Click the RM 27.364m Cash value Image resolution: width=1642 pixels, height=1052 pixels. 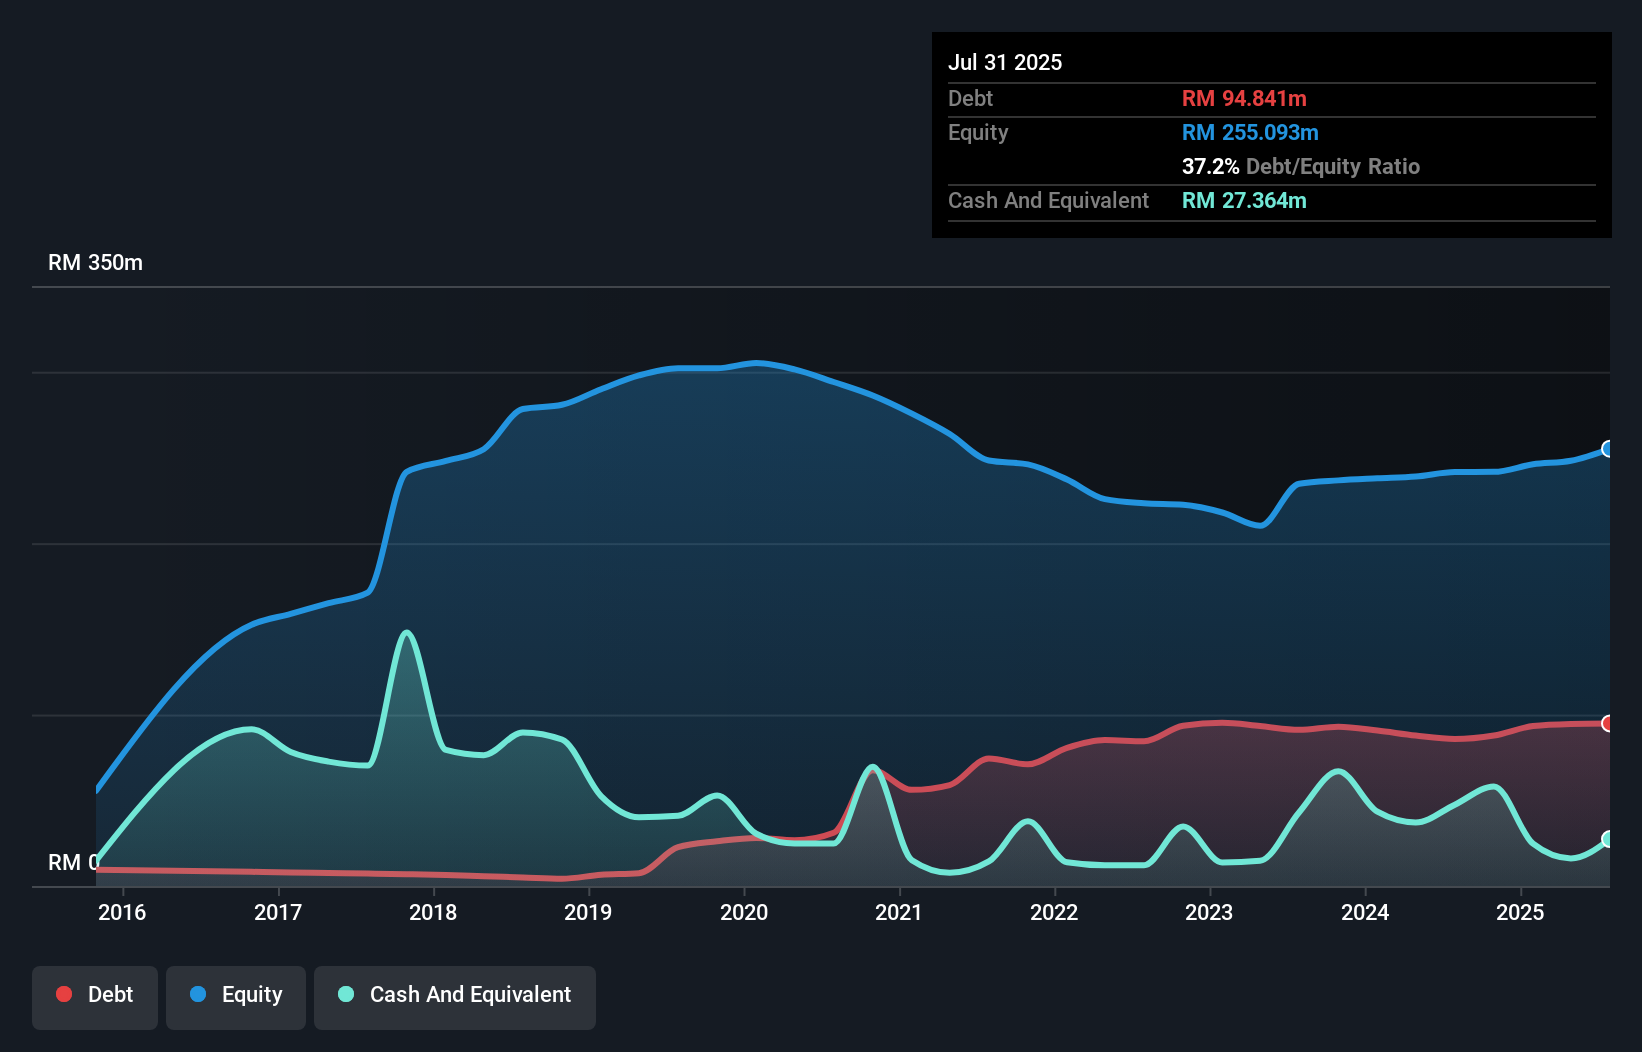(1244, 201)
